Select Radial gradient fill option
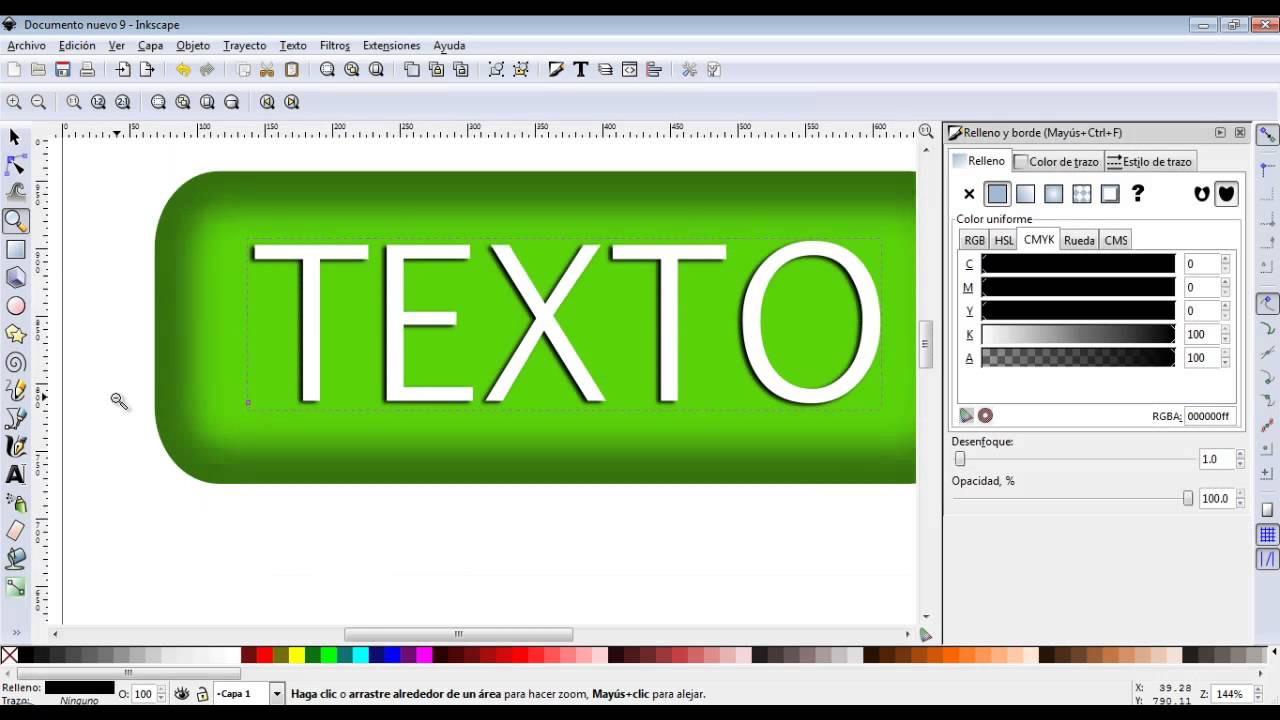1280x720 pixels. pyautogui.click(x=1053, y=194)
